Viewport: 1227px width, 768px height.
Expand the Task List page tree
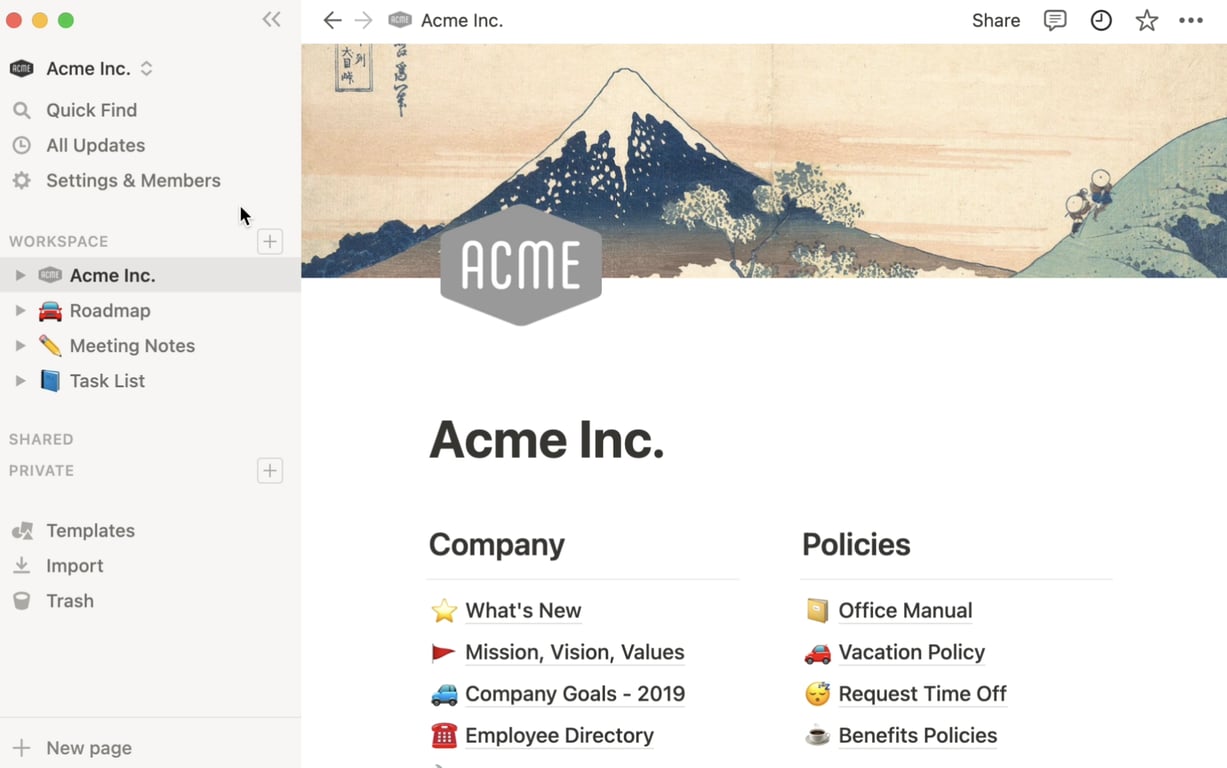click(20, 381)
